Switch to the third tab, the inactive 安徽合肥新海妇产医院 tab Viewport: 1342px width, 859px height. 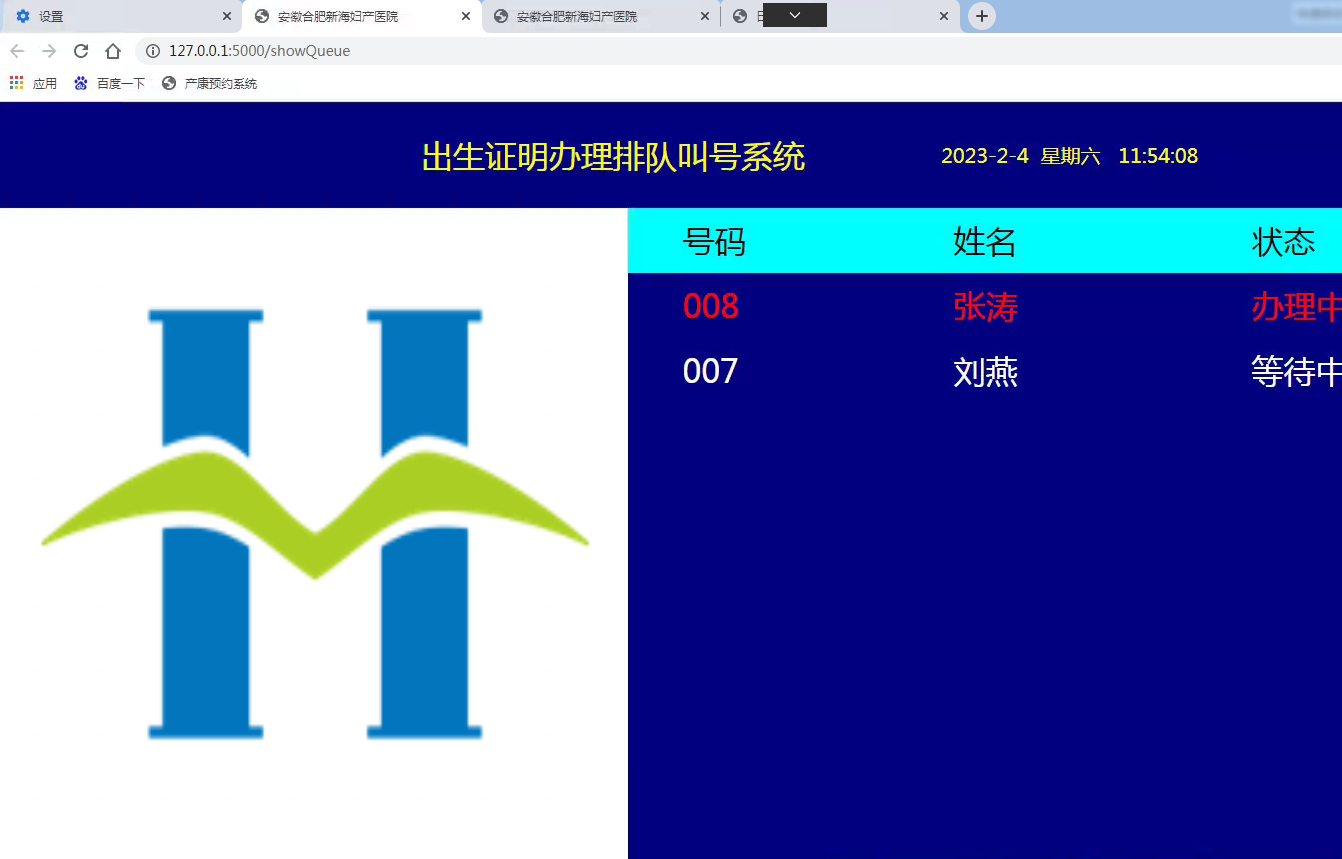tap(600, 16)
